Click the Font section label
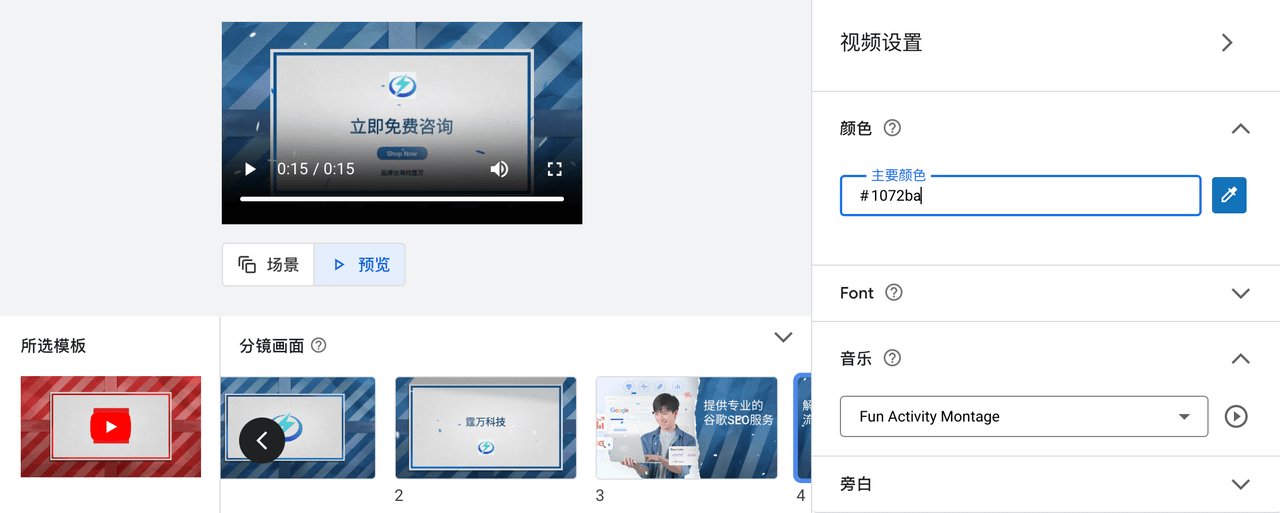 click(x=857, y=293)
